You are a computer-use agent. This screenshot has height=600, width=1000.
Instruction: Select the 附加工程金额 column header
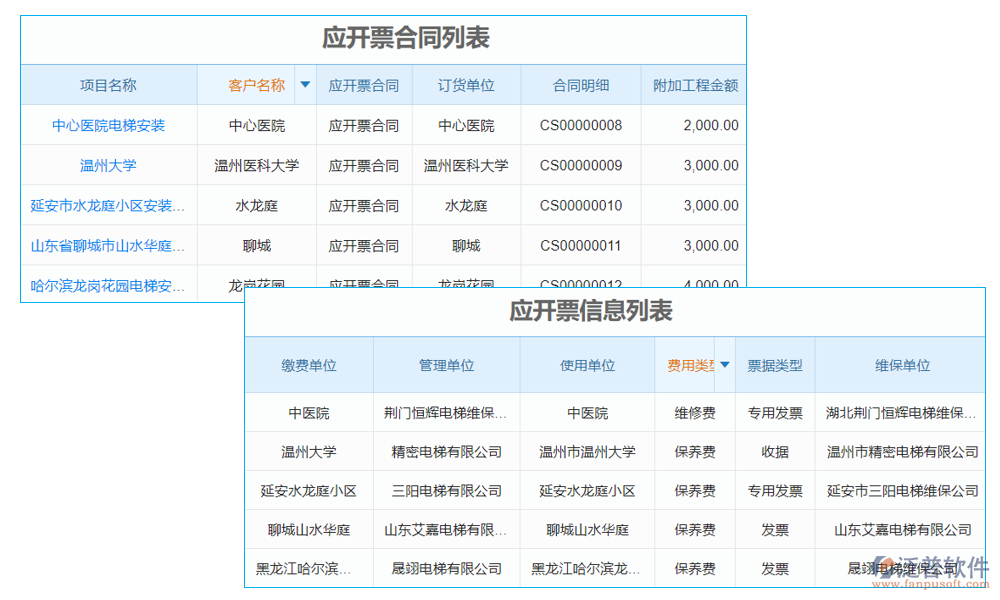tap(697, 86)
